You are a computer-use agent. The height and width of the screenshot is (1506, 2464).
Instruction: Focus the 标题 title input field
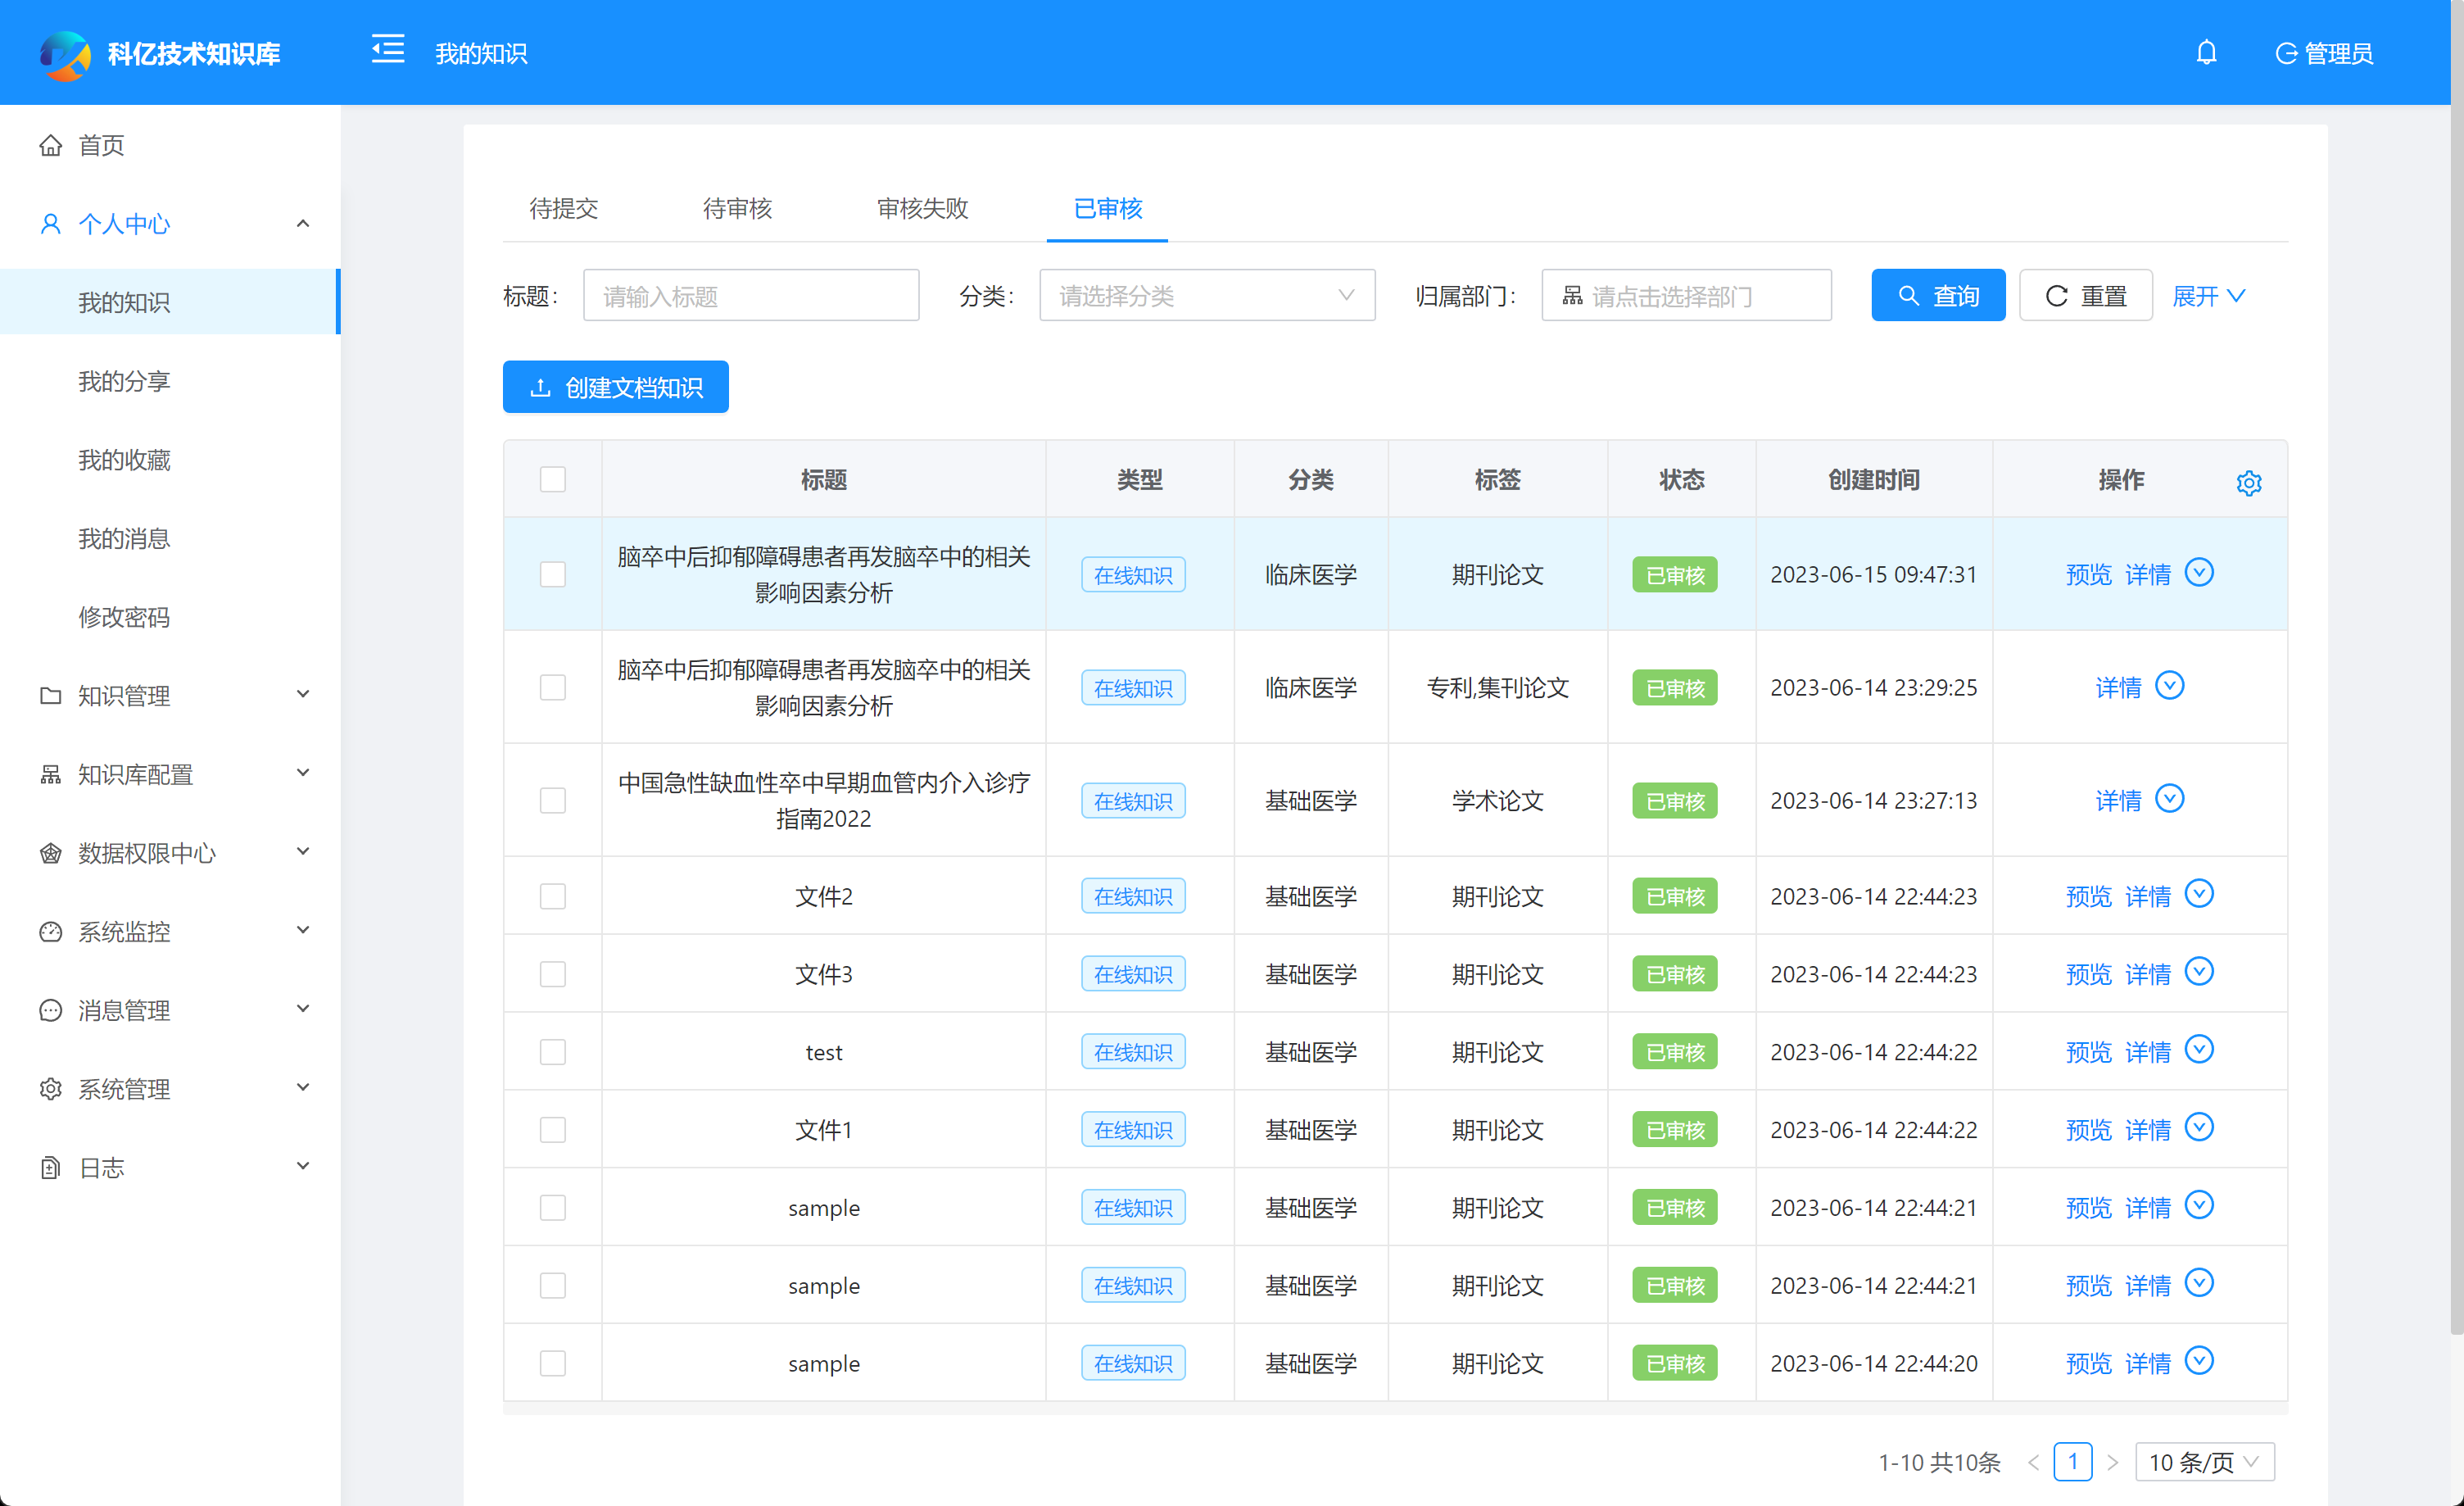click(750, 296)
